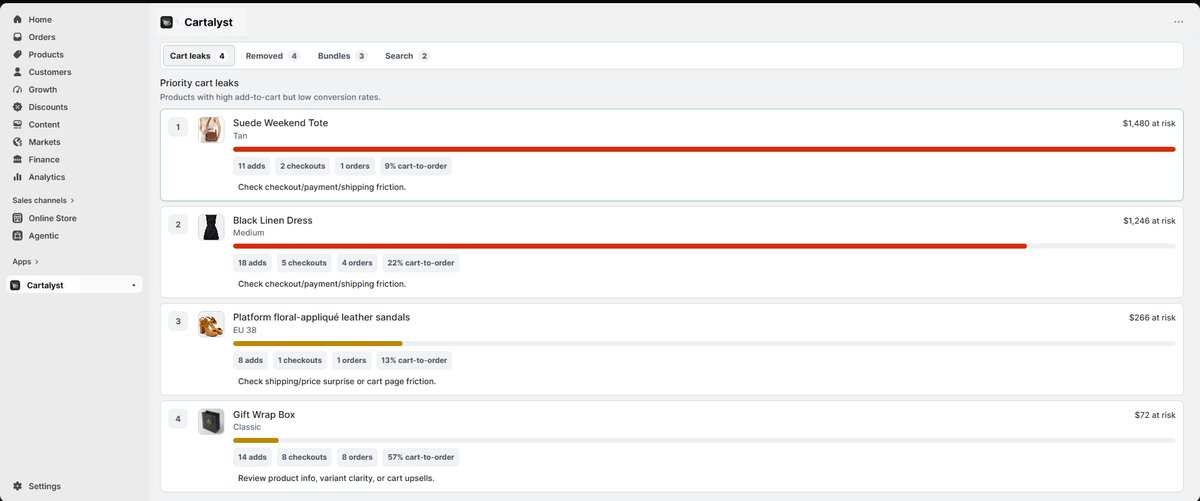Click the "18 adds" badge

(x=253, y=263)
